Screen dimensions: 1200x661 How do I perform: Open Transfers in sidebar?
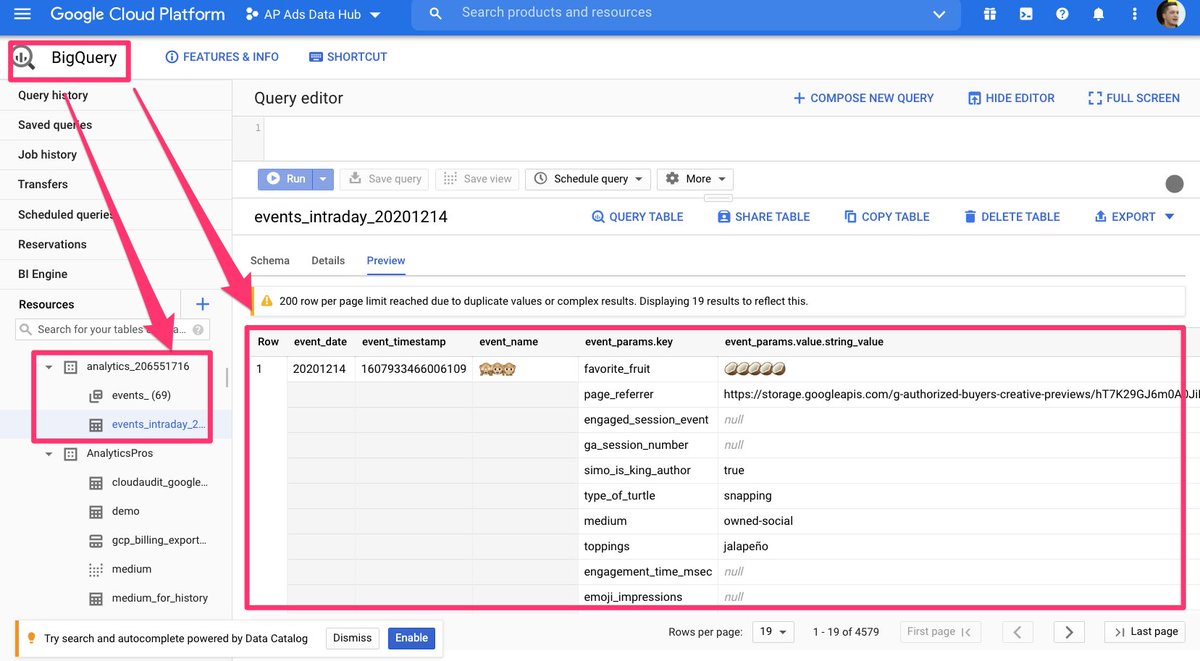[x=43, y=185]
